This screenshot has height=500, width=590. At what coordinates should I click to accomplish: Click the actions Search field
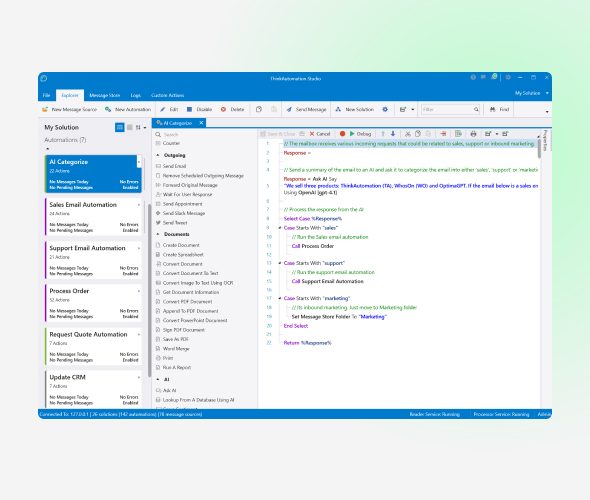coord(205,134)
